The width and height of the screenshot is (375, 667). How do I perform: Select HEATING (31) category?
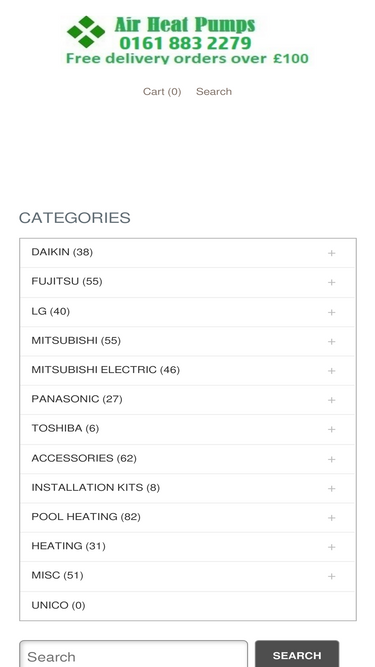pos(68,546)
